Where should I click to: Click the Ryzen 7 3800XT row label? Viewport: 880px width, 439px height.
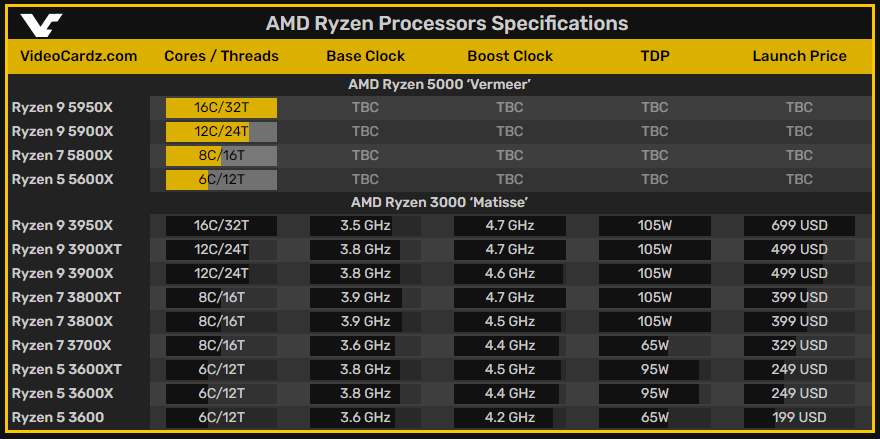click(66, 298)
